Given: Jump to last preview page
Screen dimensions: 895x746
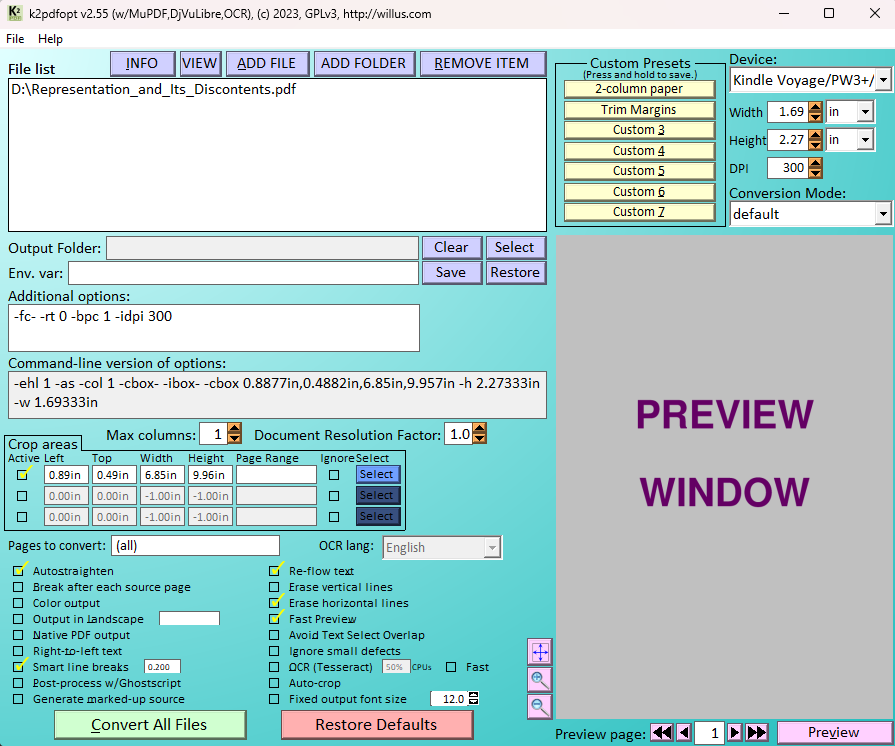Looking at the screenshot, I should (756, 732).
